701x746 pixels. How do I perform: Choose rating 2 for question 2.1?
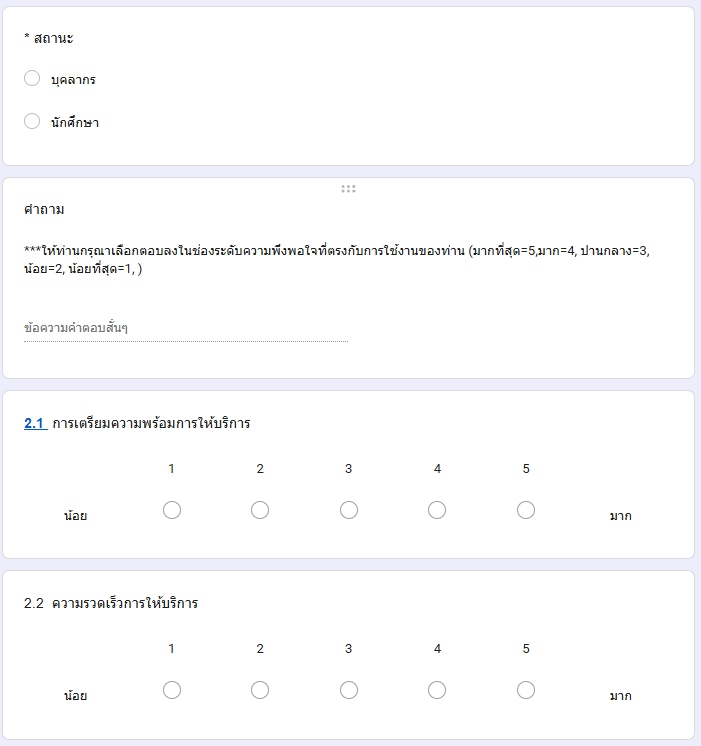(260, 510)
